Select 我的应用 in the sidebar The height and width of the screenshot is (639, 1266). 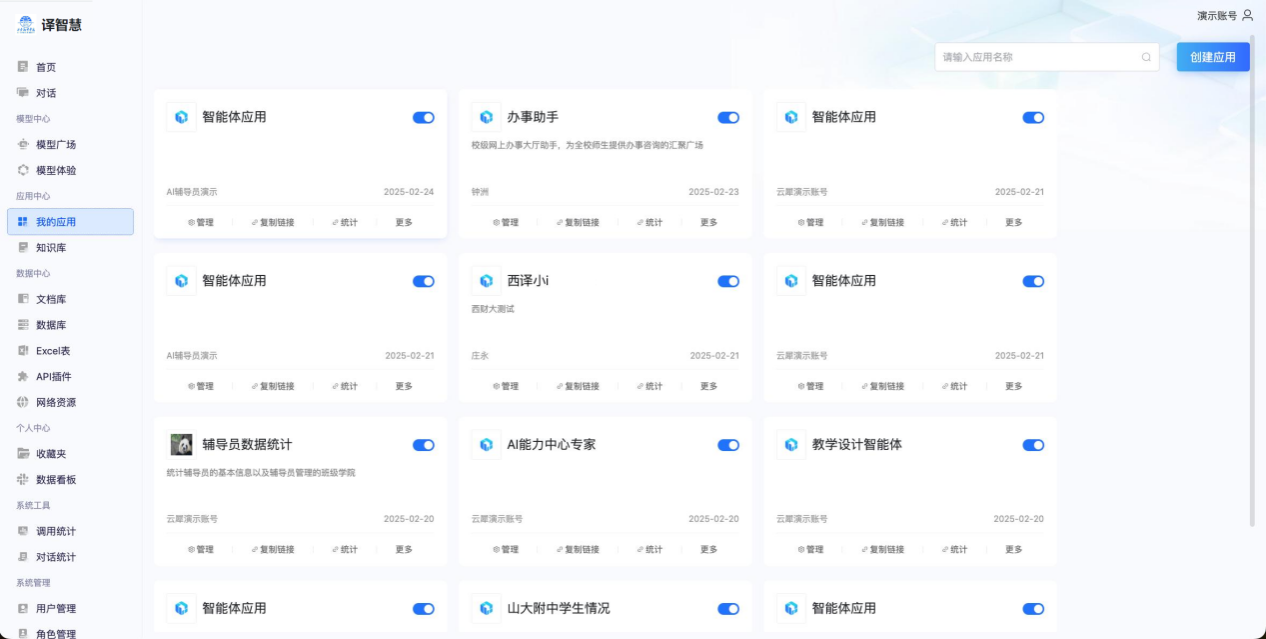(x=70, y=222)
